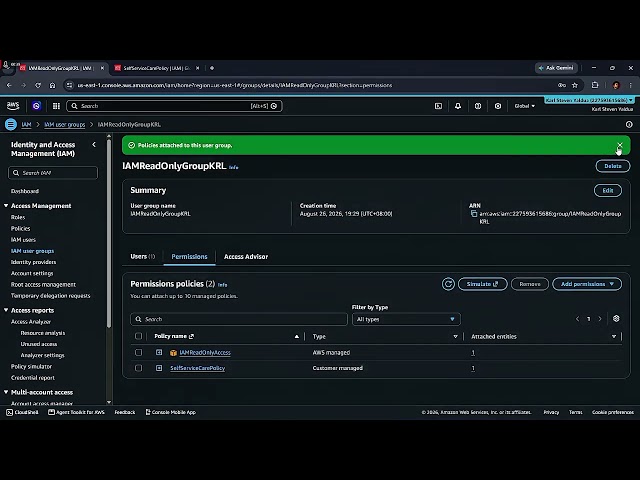Sort by Policy name column
The width and height of the screenshot is (640, 480).
(x=297, y=336)
